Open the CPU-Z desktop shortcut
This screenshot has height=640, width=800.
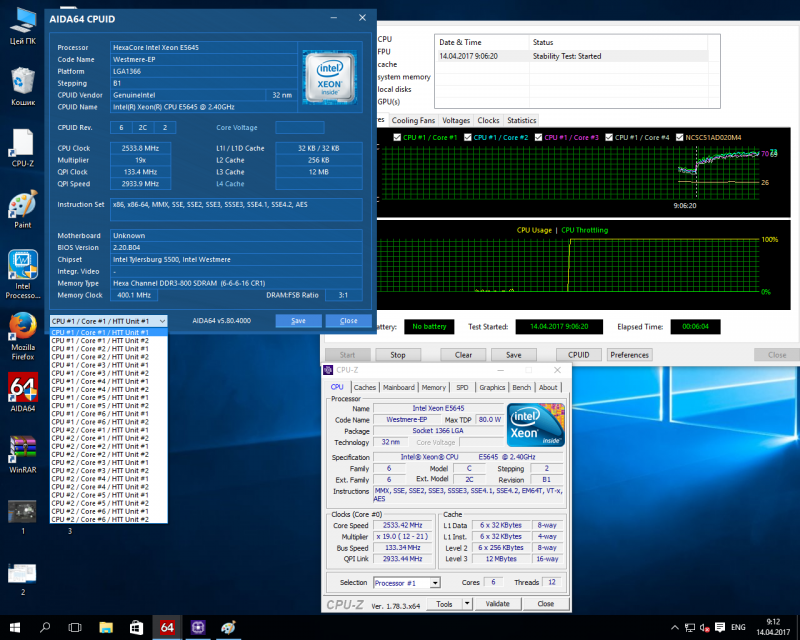(x=22, y=145)
